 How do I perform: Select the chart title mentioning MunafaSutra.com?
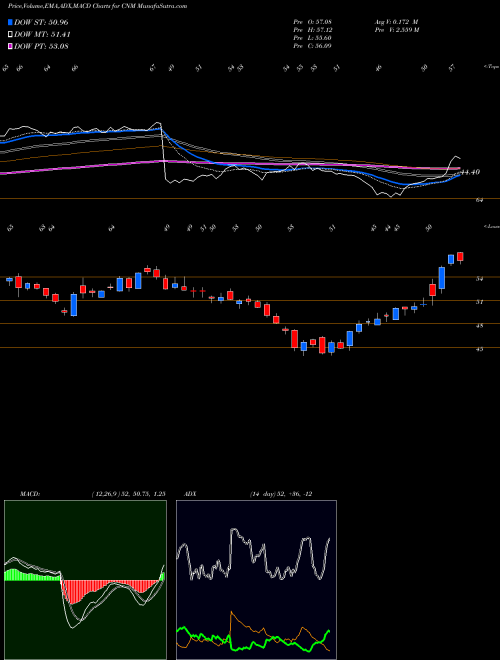pos(98,6)
